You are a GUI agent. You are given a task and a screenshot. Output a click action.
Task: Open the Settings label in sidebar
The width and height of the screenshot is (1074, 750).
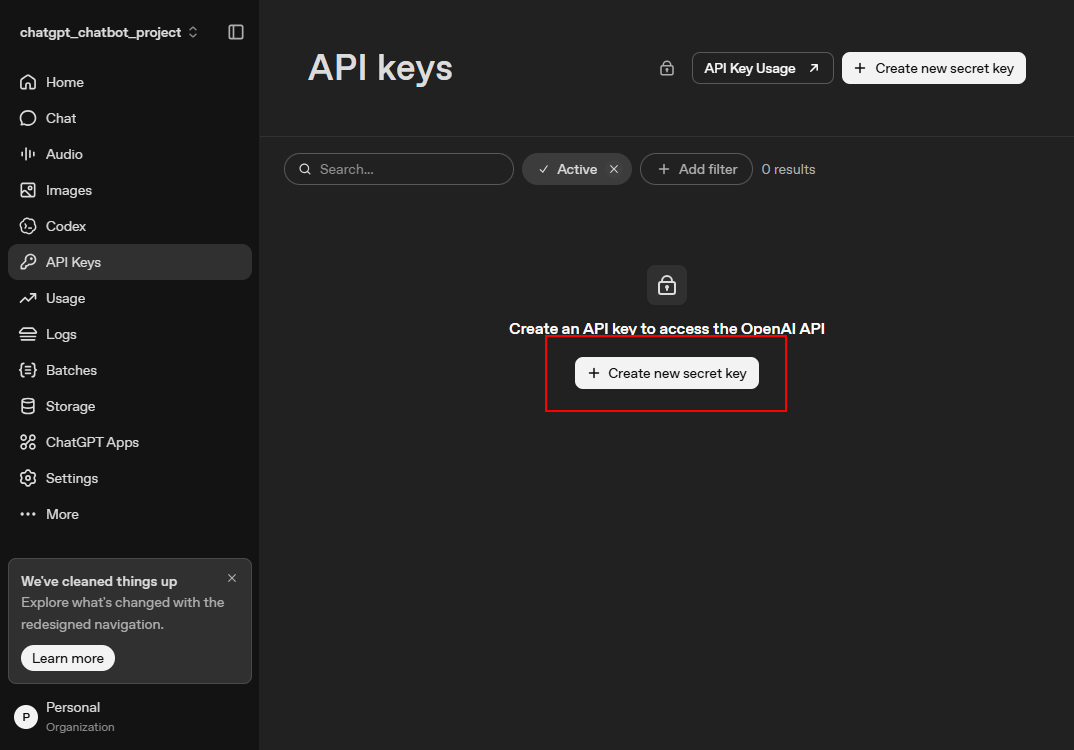pyautogui.click(x=72, y=478)
